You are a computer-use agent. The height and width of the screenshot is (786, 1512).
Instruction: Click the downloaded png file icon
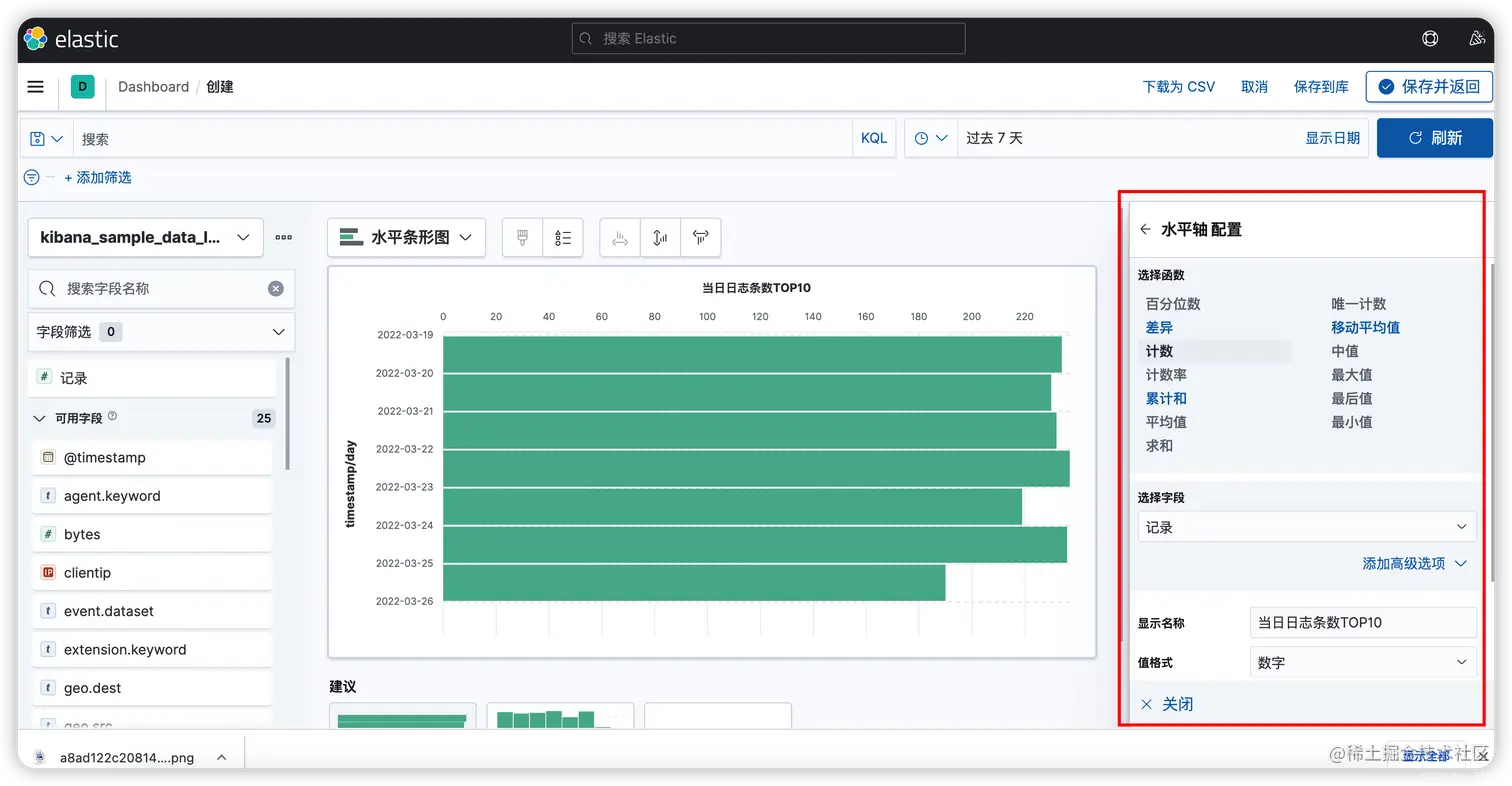40,757
